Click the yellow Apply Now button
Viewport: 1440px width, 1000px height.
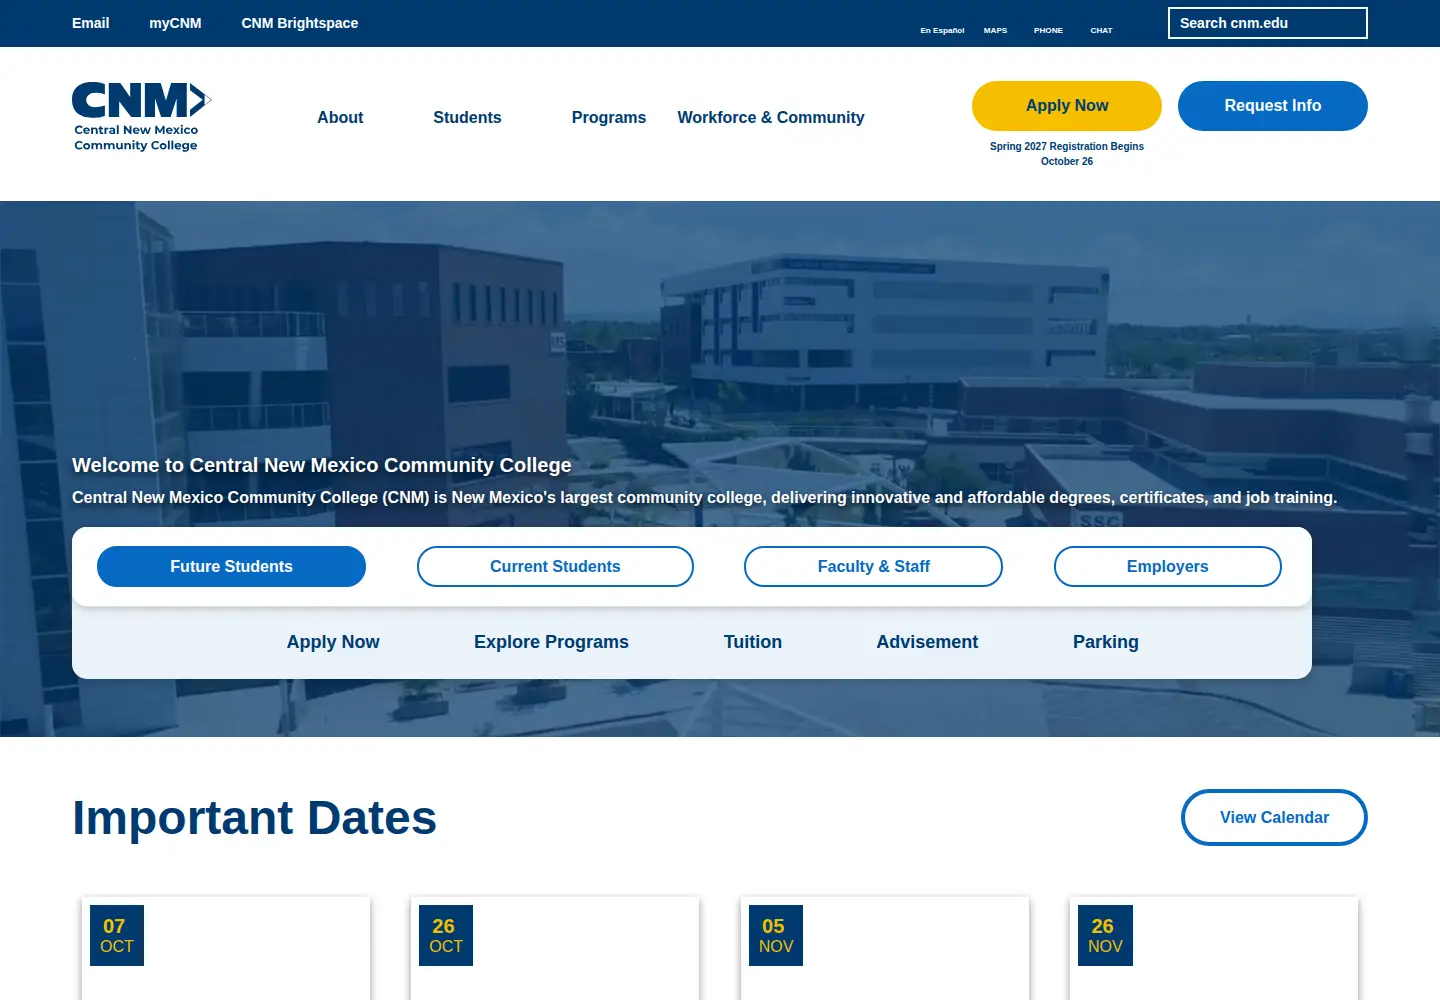[x=1067, y=106]
